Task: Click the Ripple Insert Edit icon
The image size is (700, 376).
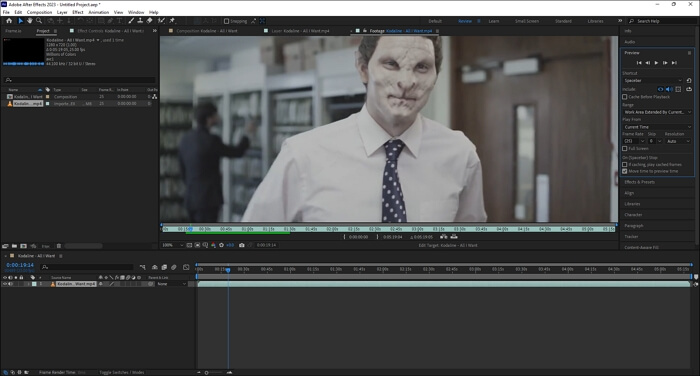Action: [443, 237]
